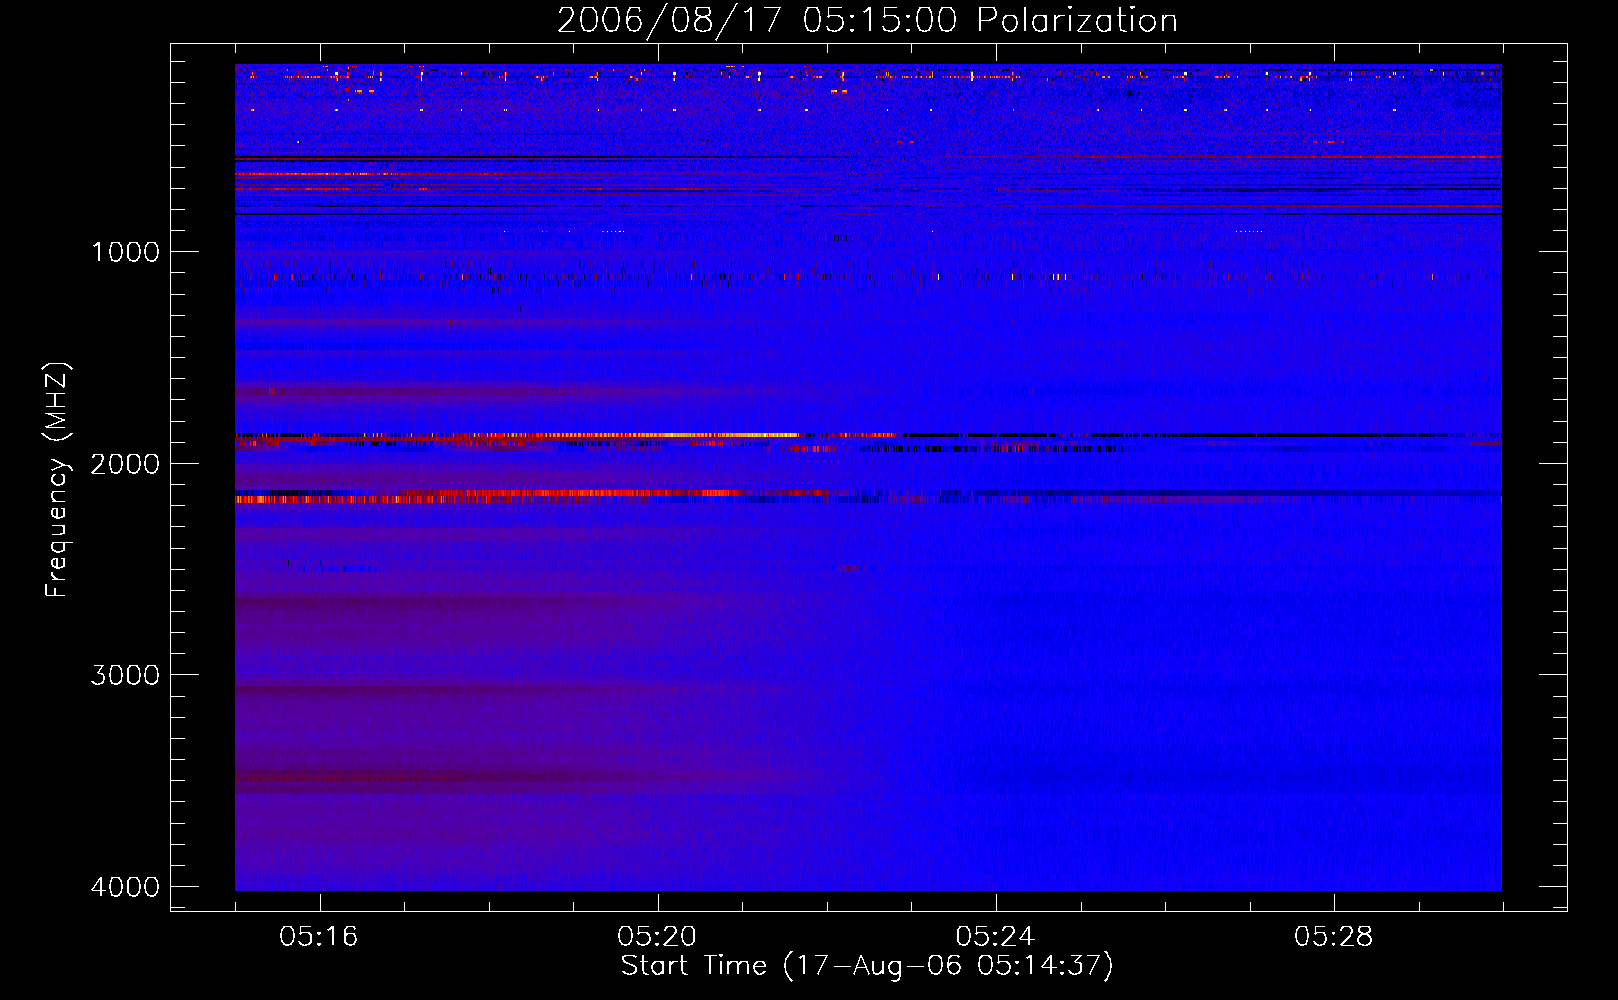
Task: Click the 'Frequency (MHZ)' axis label
Action: (x=57, y=480)
